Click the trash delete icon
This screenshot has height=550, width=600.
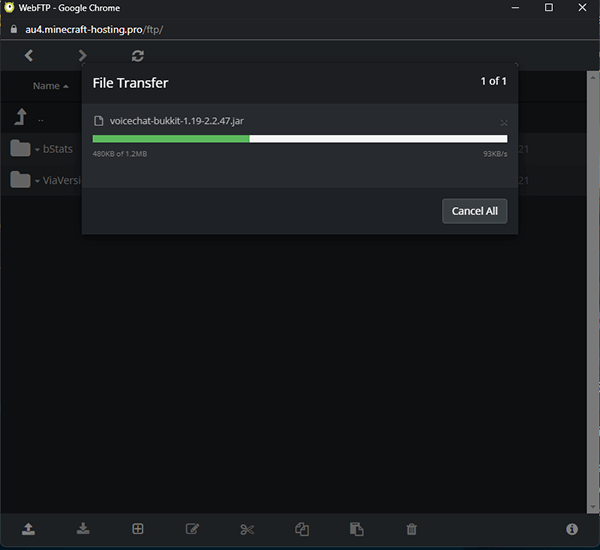coord(411,529)
